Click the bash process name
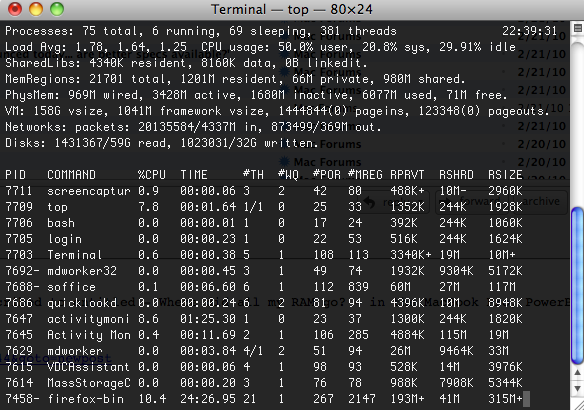The width and height of the screenshot is (584, 410). (61, 223)
